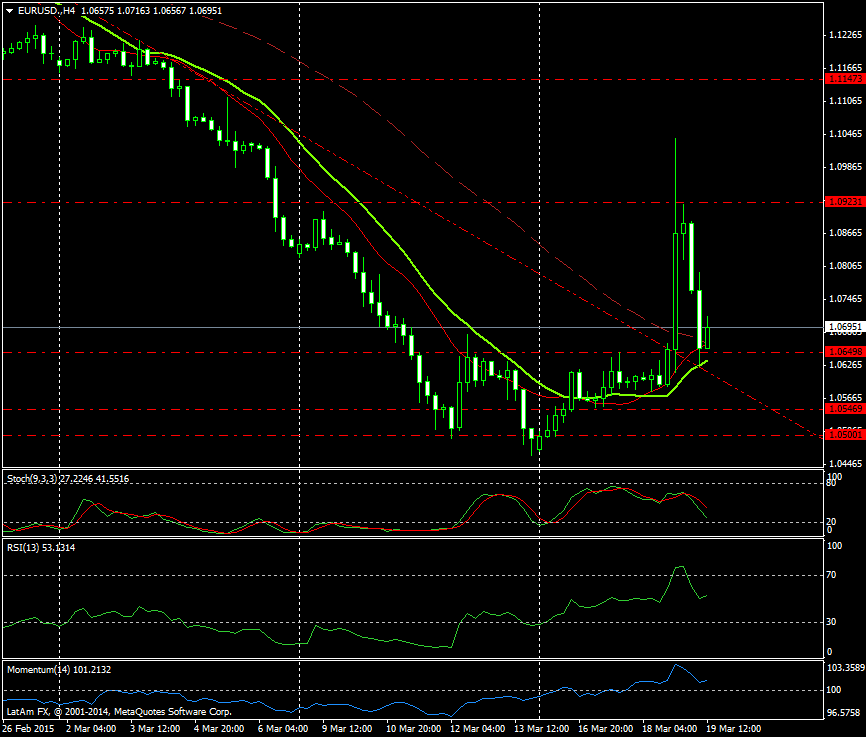Click the 1.12265 value on price scale

(x=845, y=35)
